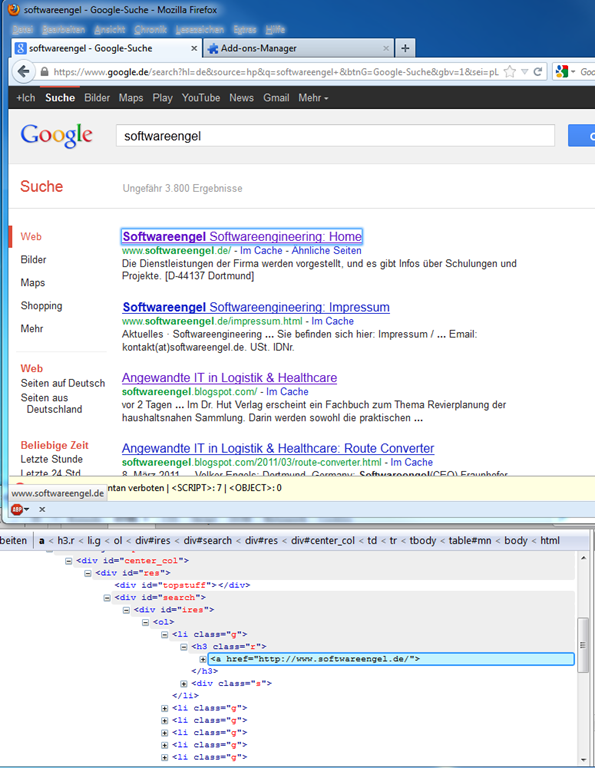Open the URL history dropdown arrow
The image size is (595, 768).
524,72
